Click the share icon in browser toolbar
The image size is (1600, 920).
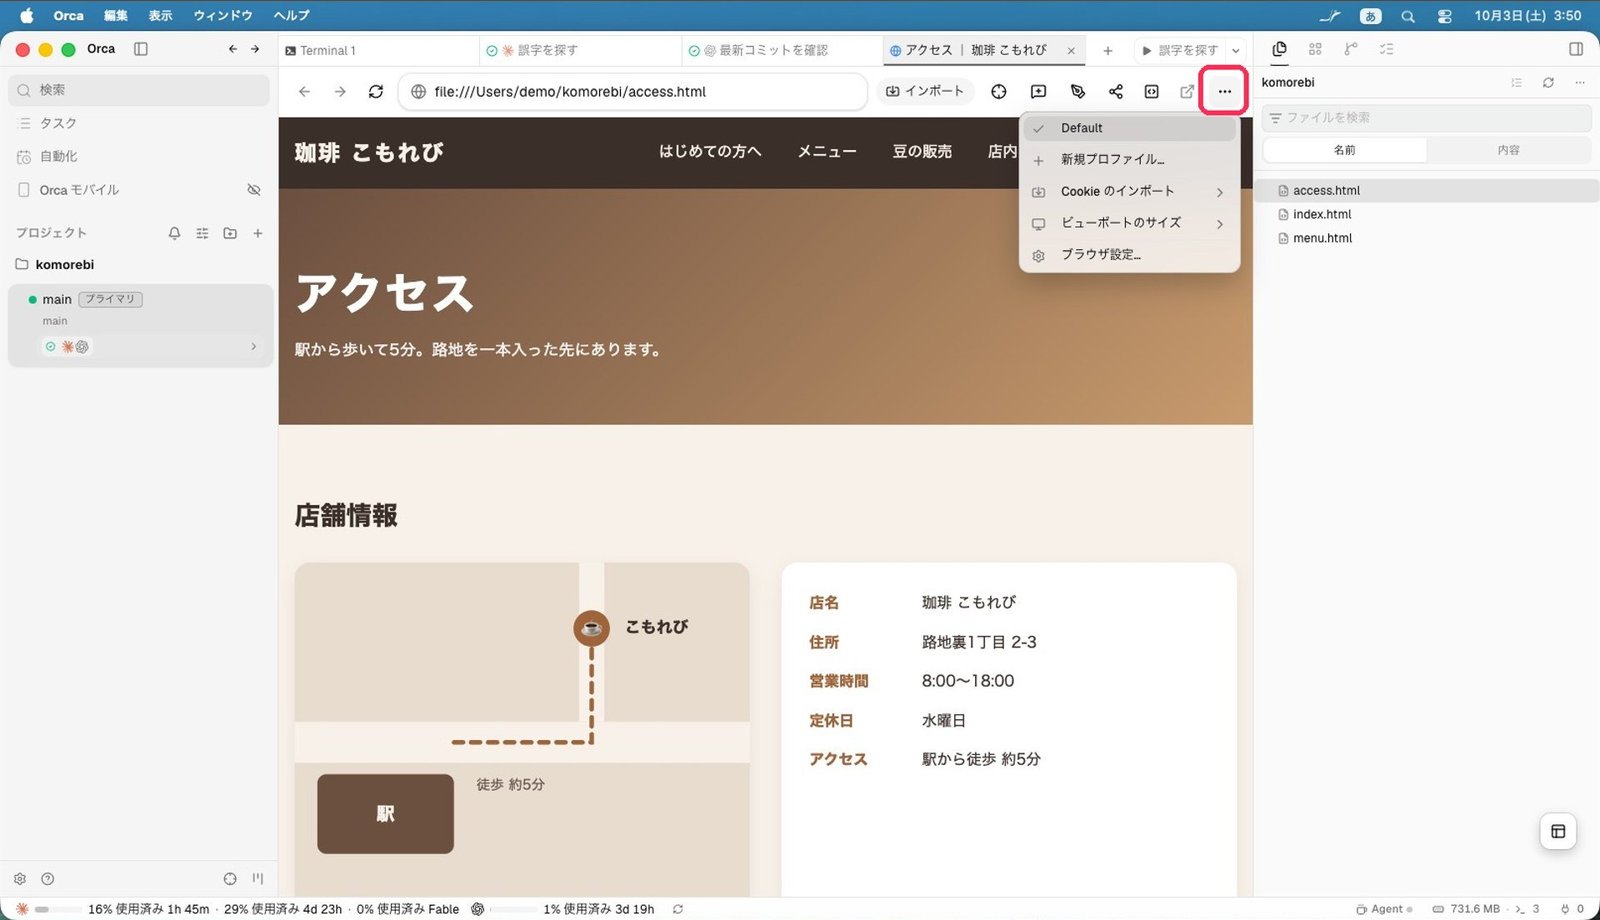coord(1115,91)
